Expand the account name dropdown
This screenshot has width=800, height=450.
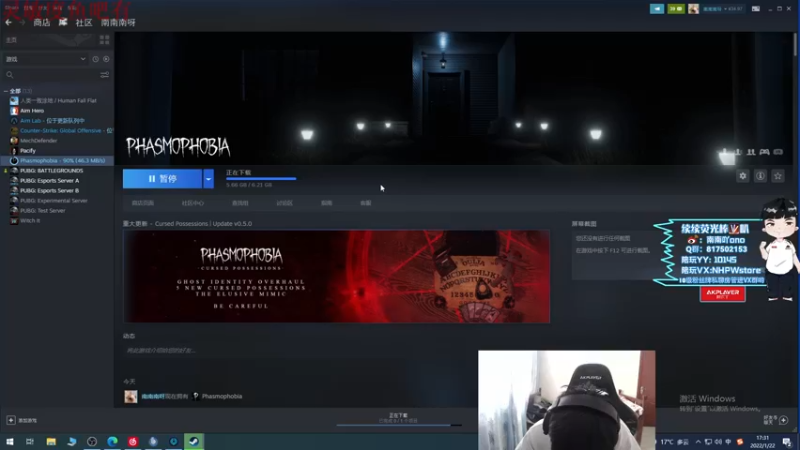click(x=722, y=9)
